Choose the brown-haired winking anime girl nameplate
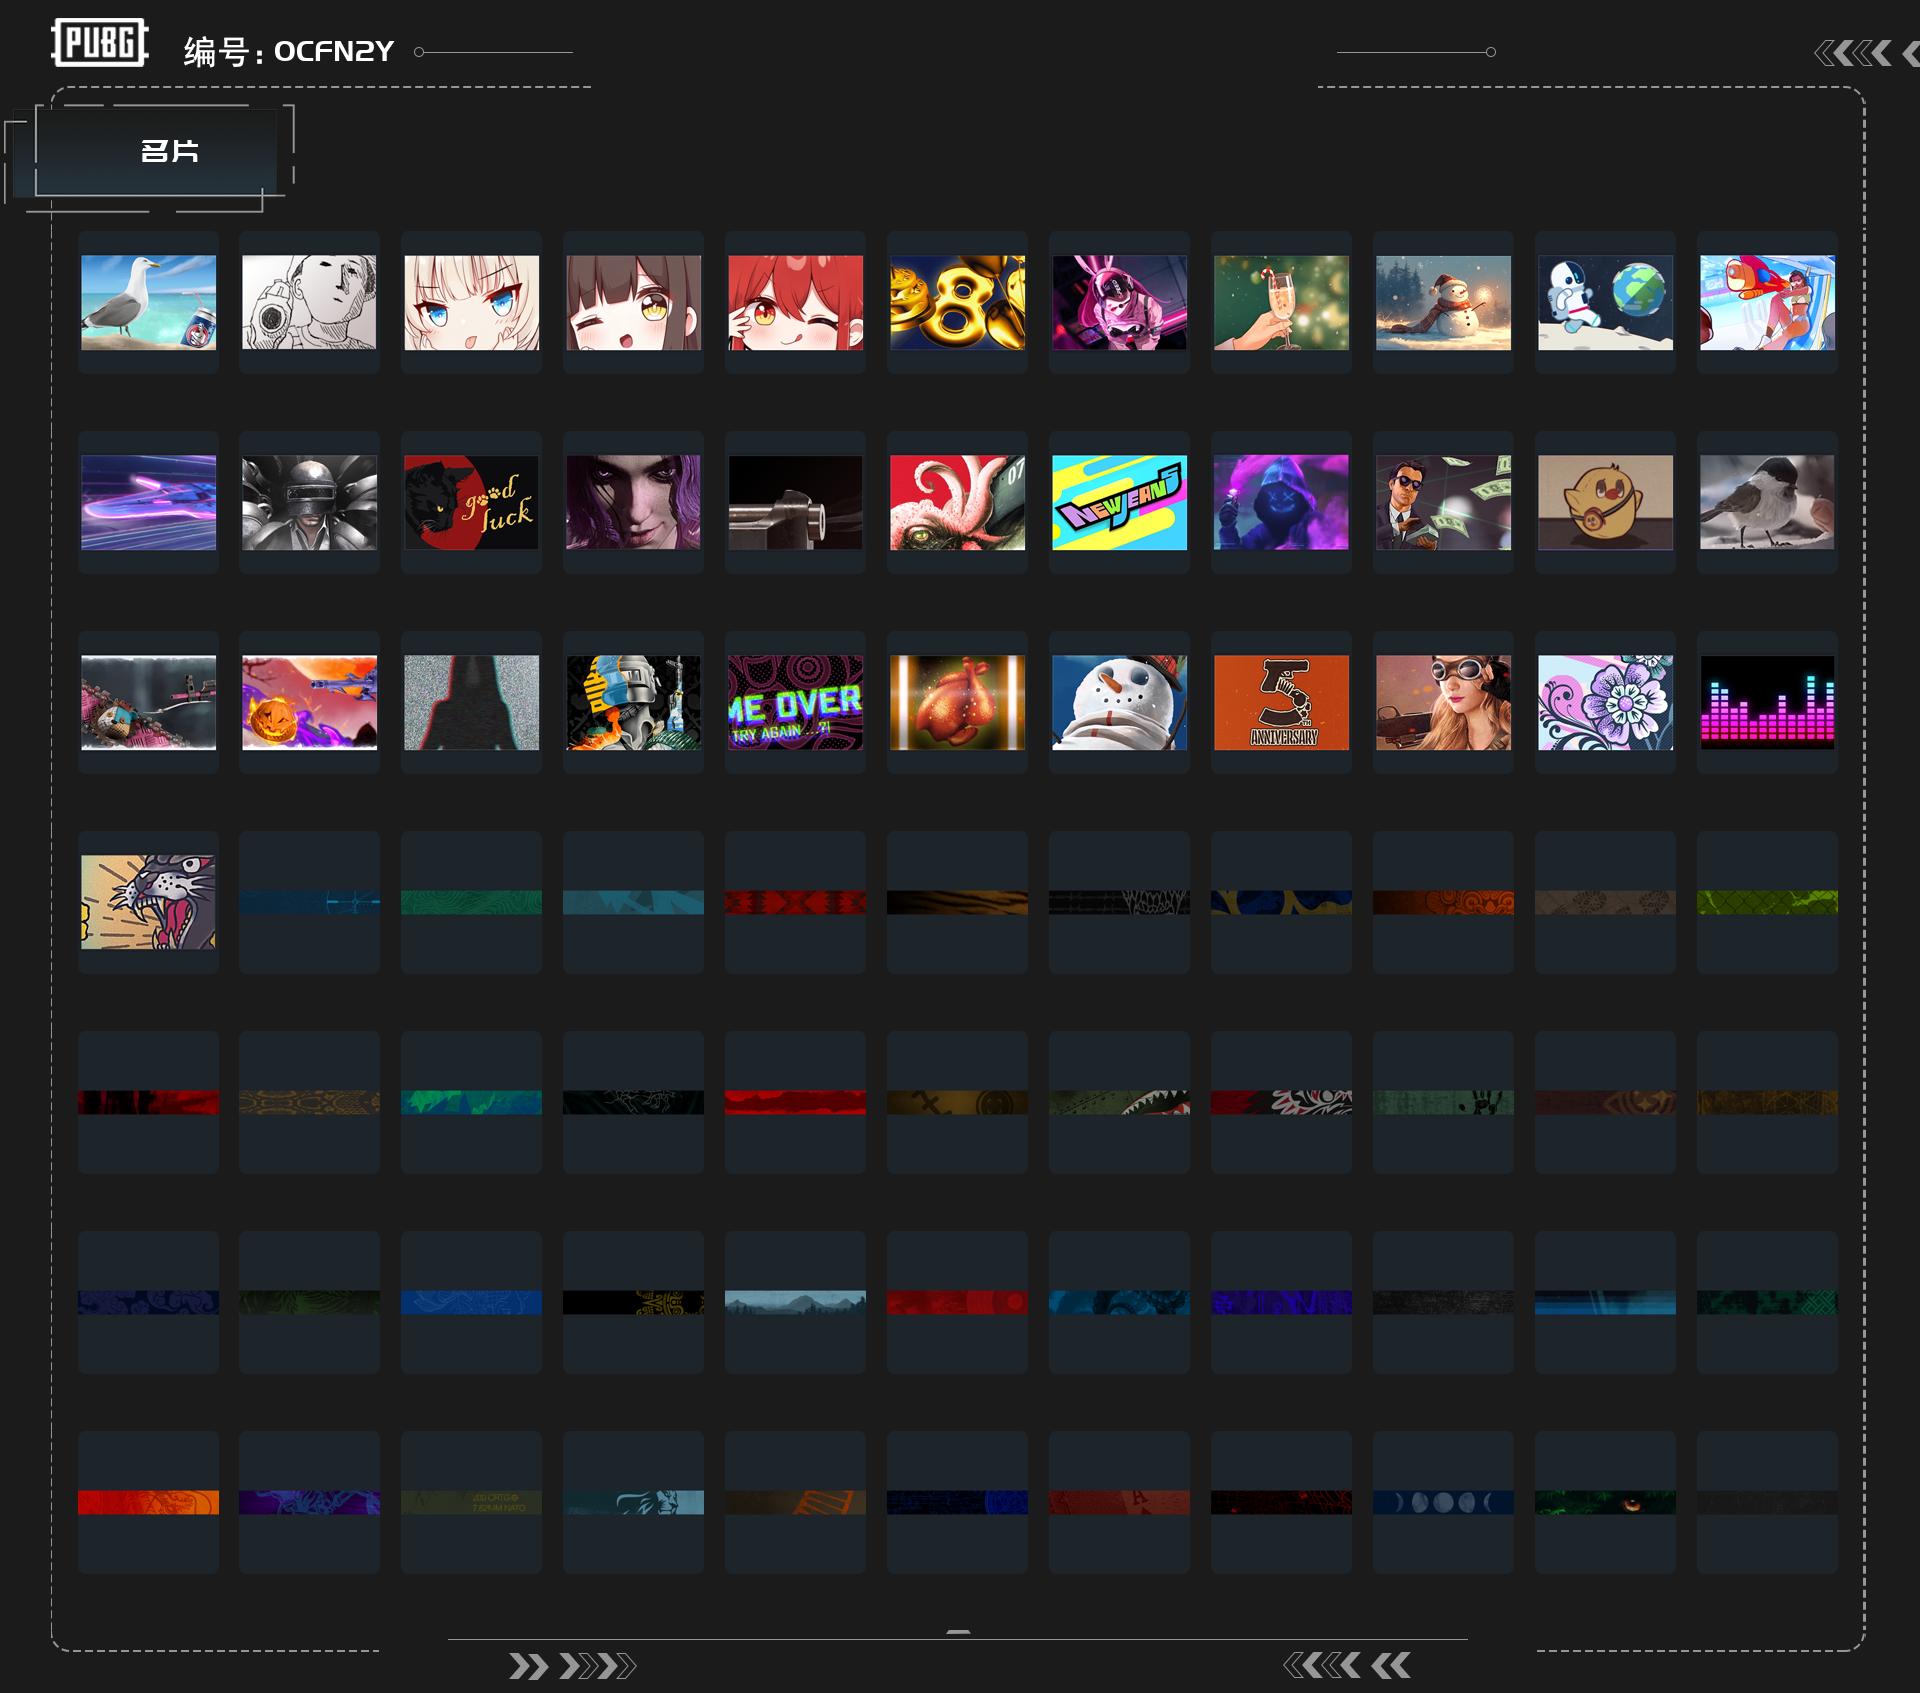The image size is (1920, 1693). (x=634, y=302)
